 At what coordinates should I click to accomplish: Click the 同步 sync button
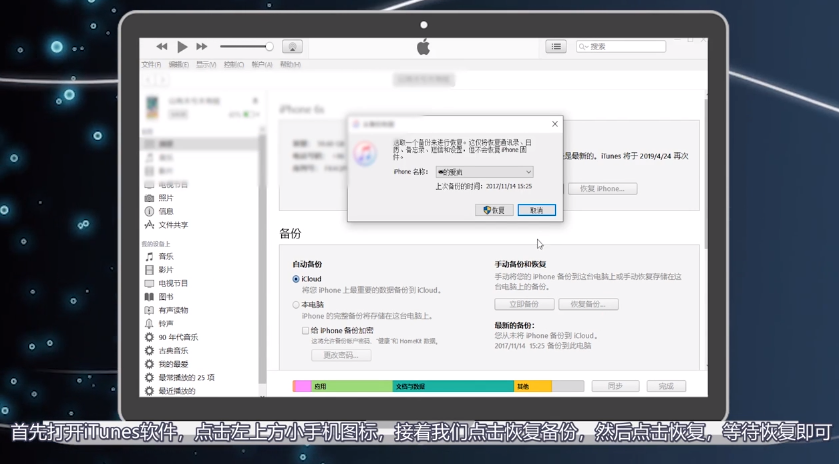(x=615, y=386)
